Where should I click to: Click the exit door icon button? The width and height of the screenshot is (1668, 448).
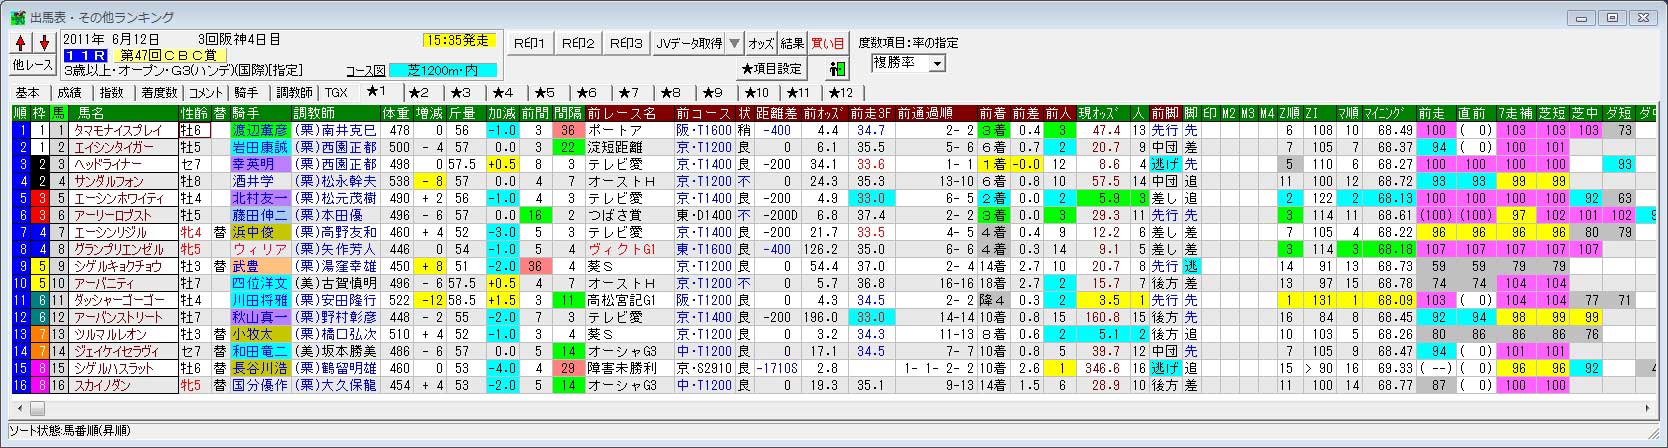[x=837, y=69]
